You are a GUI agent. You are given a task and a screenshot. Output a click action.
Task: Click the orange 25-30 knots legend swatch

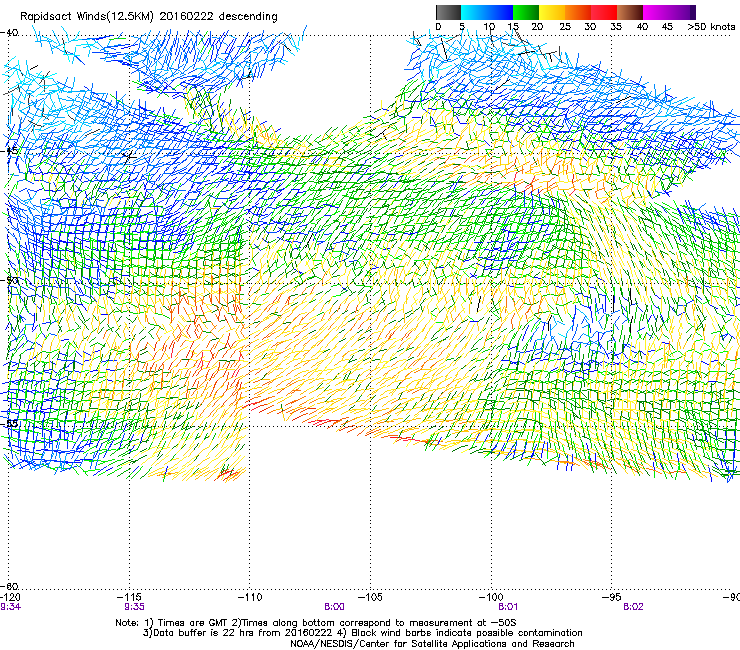tap(578, 12)
